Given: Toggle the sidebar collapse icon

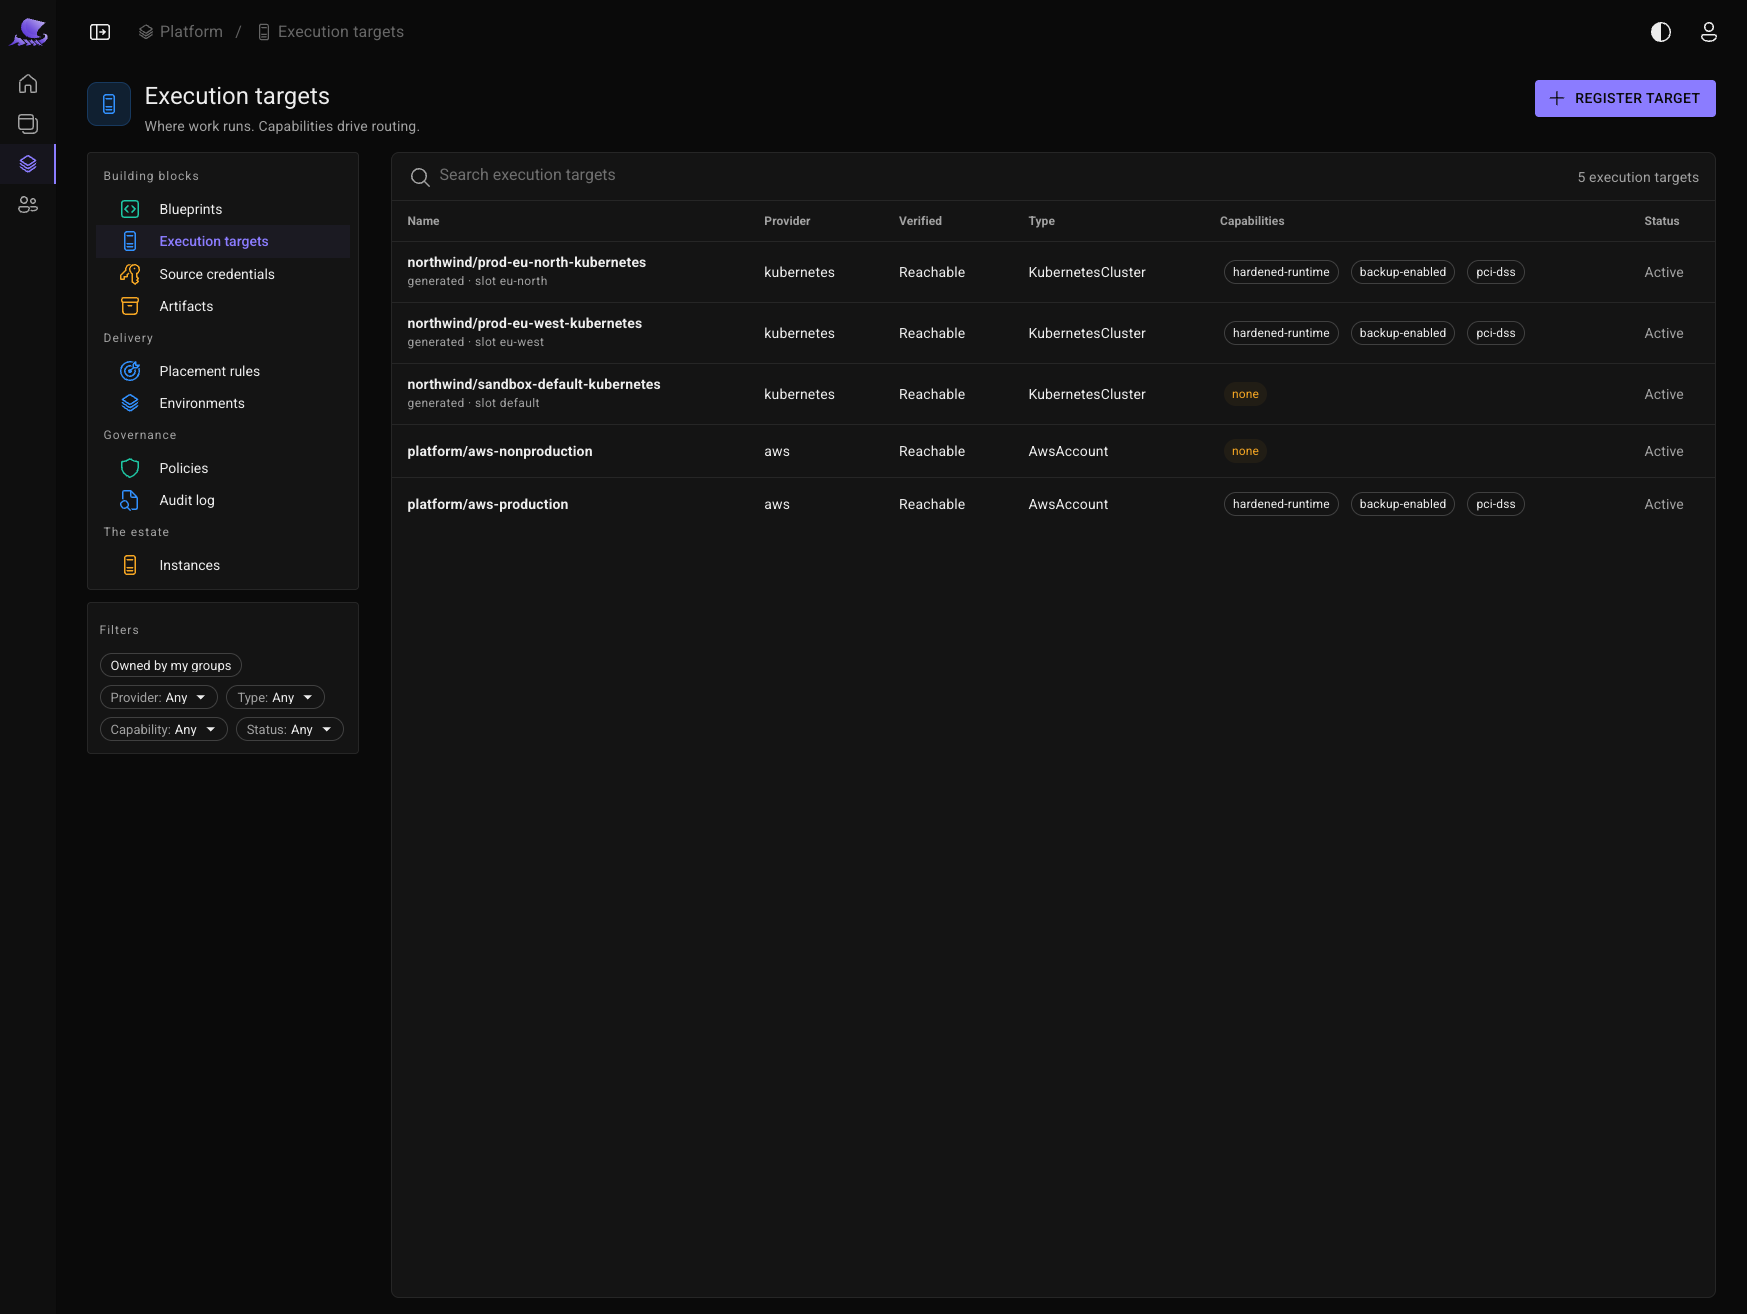Looking at the screenshot, I should [x=100, y=32].
